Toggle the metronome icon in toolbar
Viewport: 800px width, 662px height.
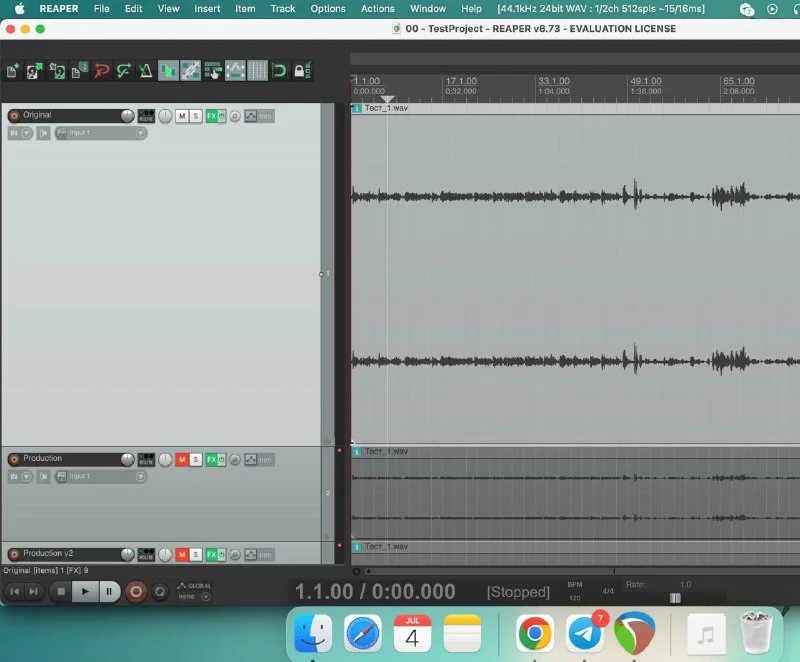coord(146,71)
